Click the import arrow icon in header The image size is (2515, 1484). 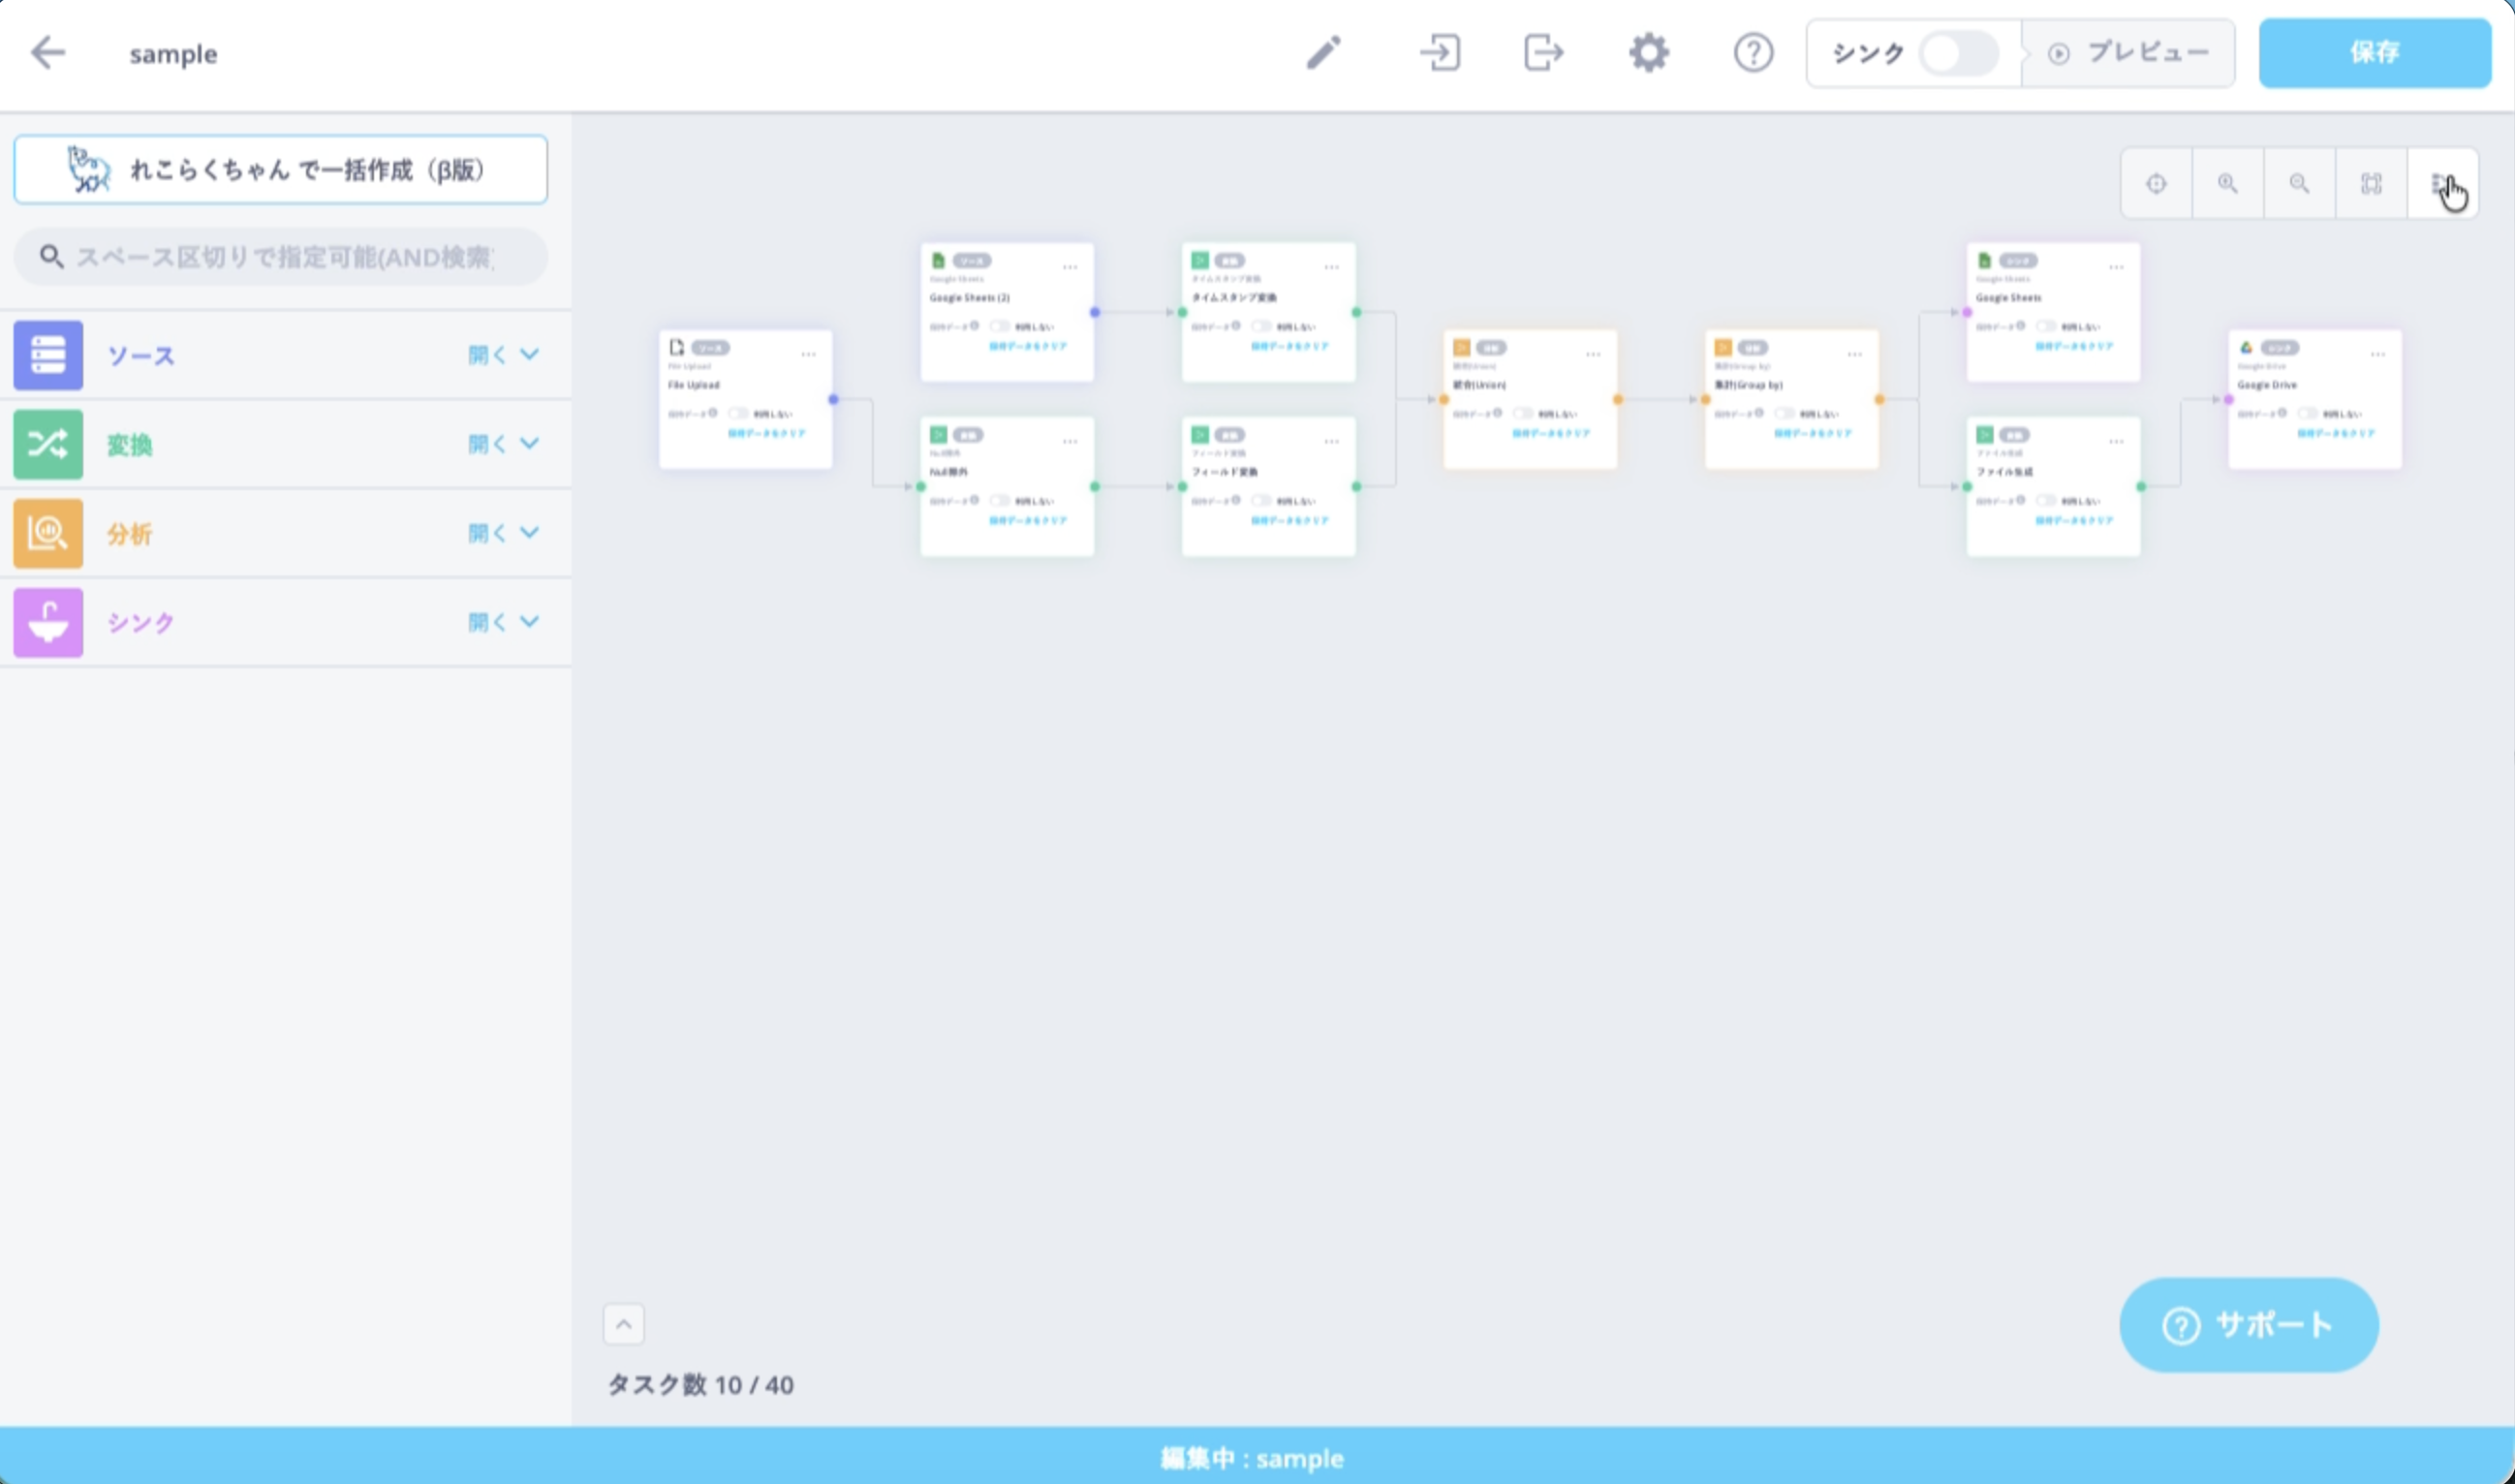(x=1440, y=52)
